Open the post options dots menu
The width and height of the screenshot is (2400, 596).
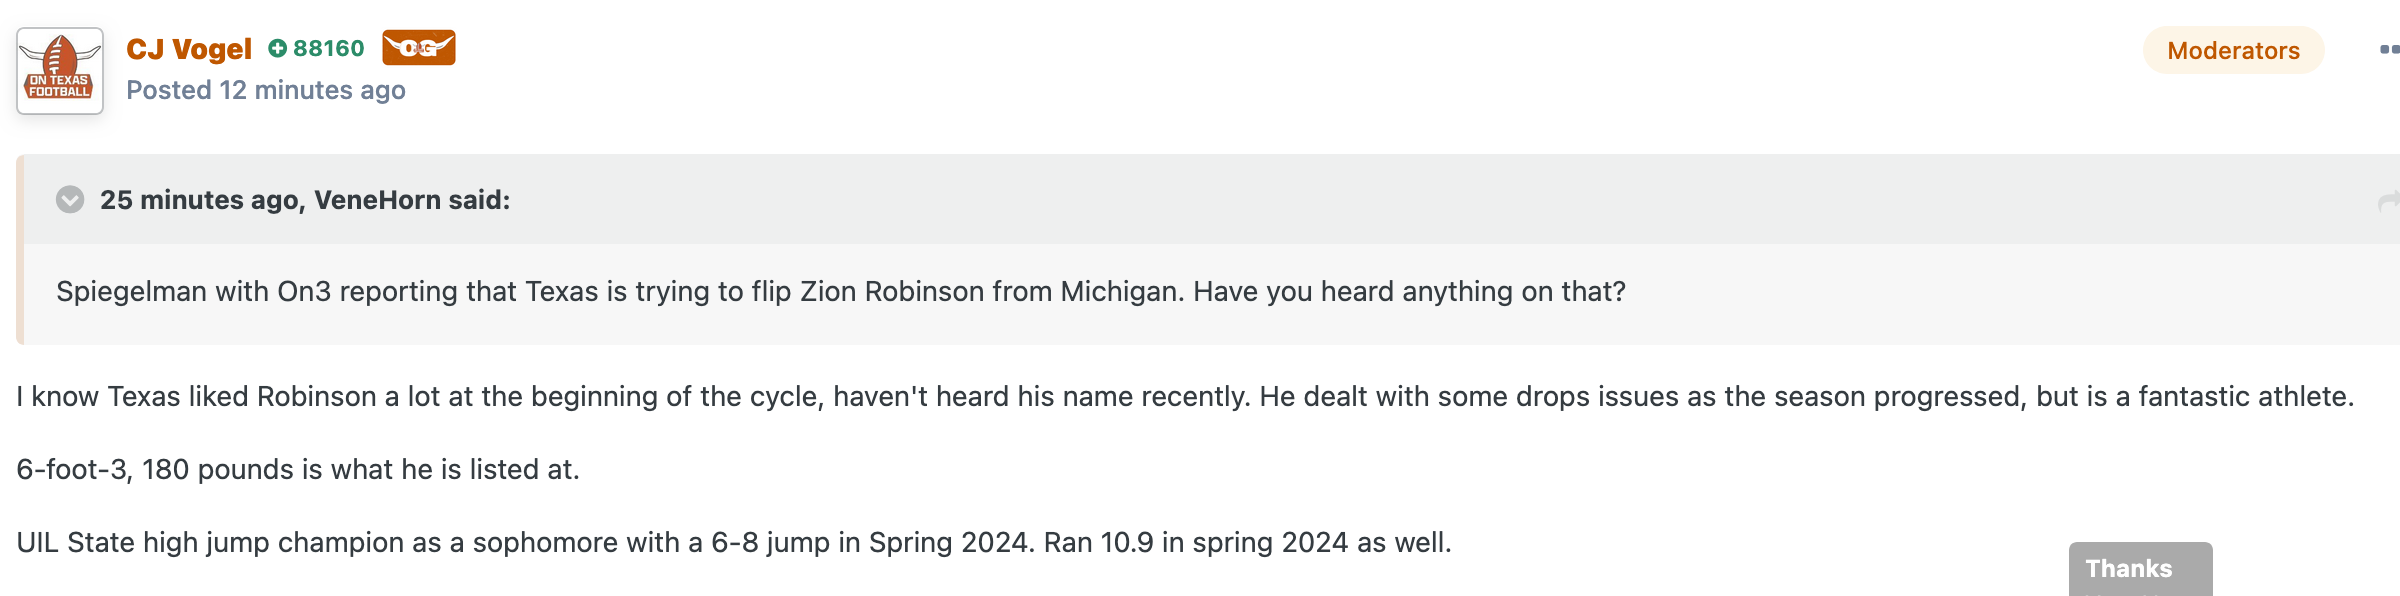point(2388,50)
